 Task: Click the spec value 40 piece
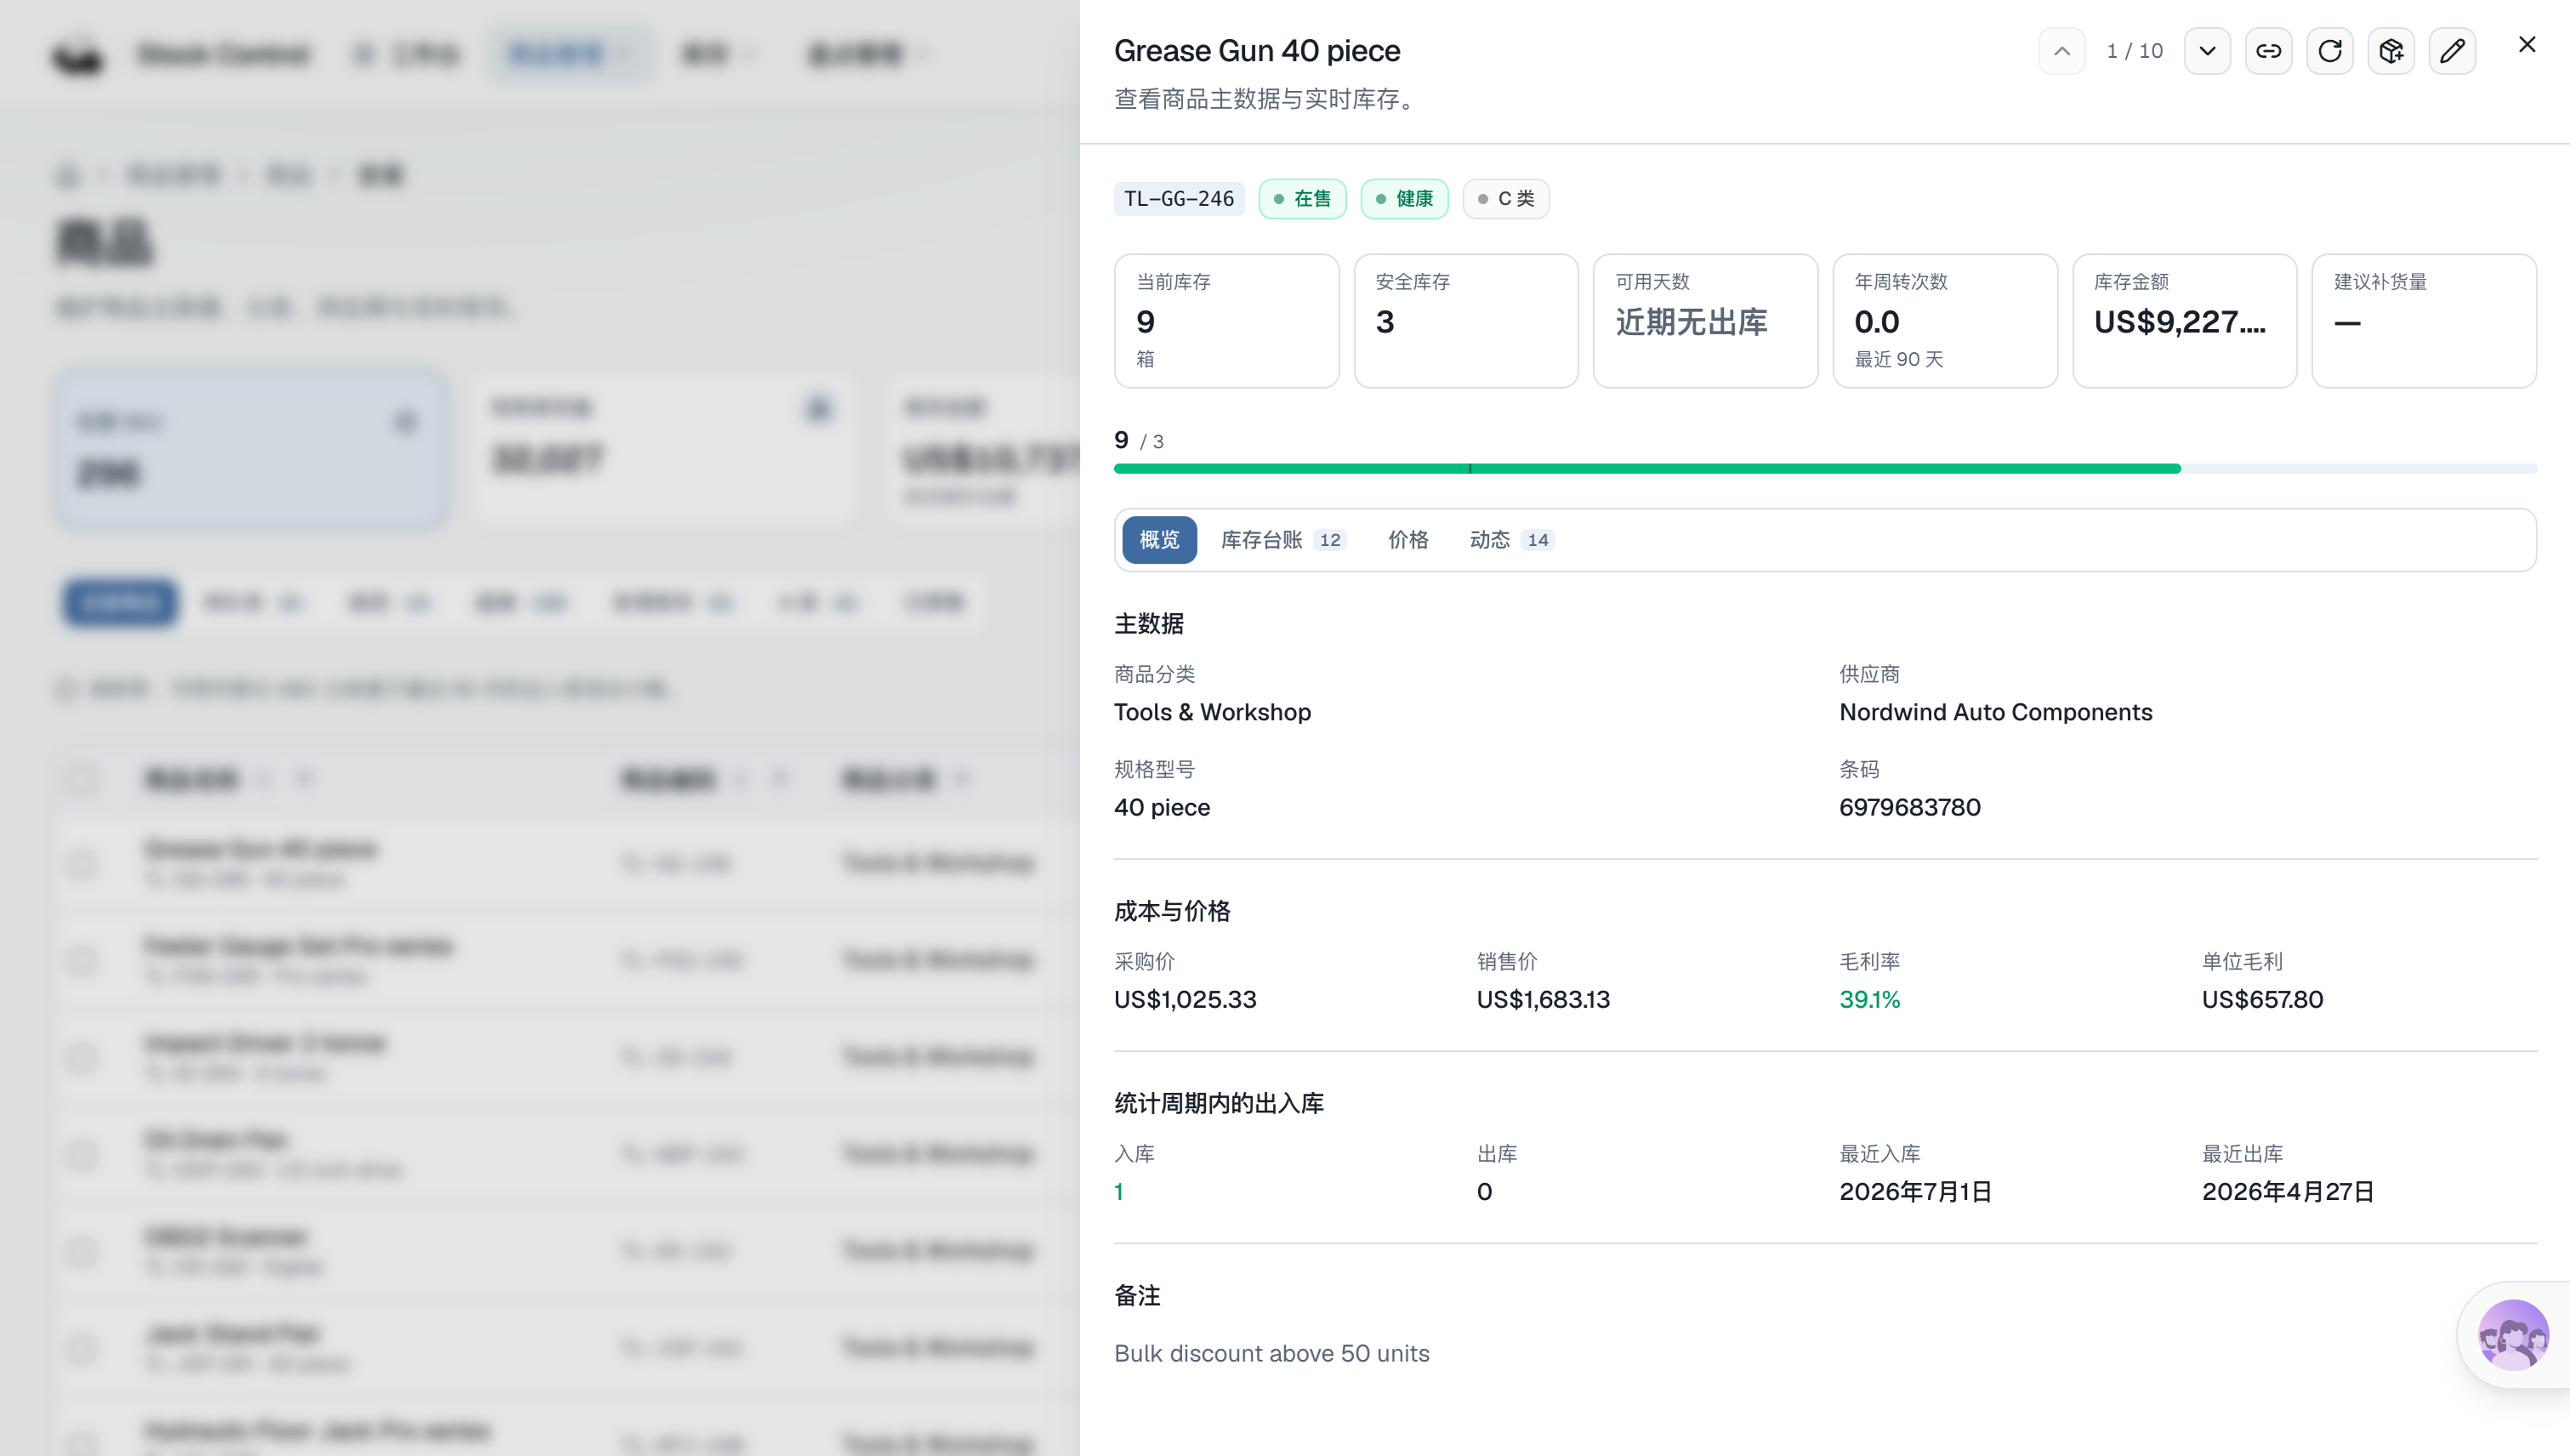[x=1161, y=807]
